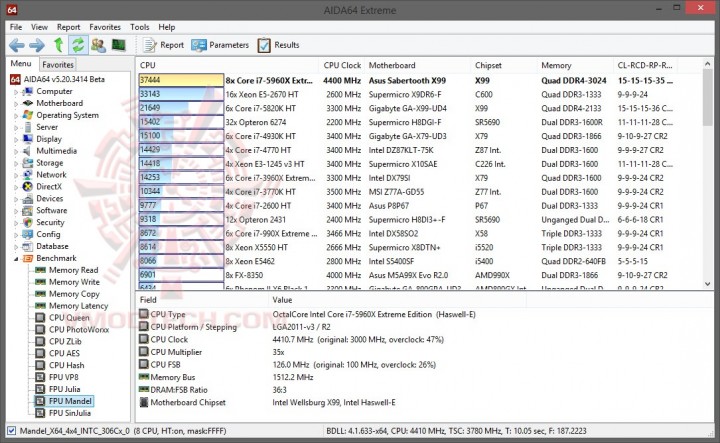Click the results list scroll up arrow

(x=708, y=64)
